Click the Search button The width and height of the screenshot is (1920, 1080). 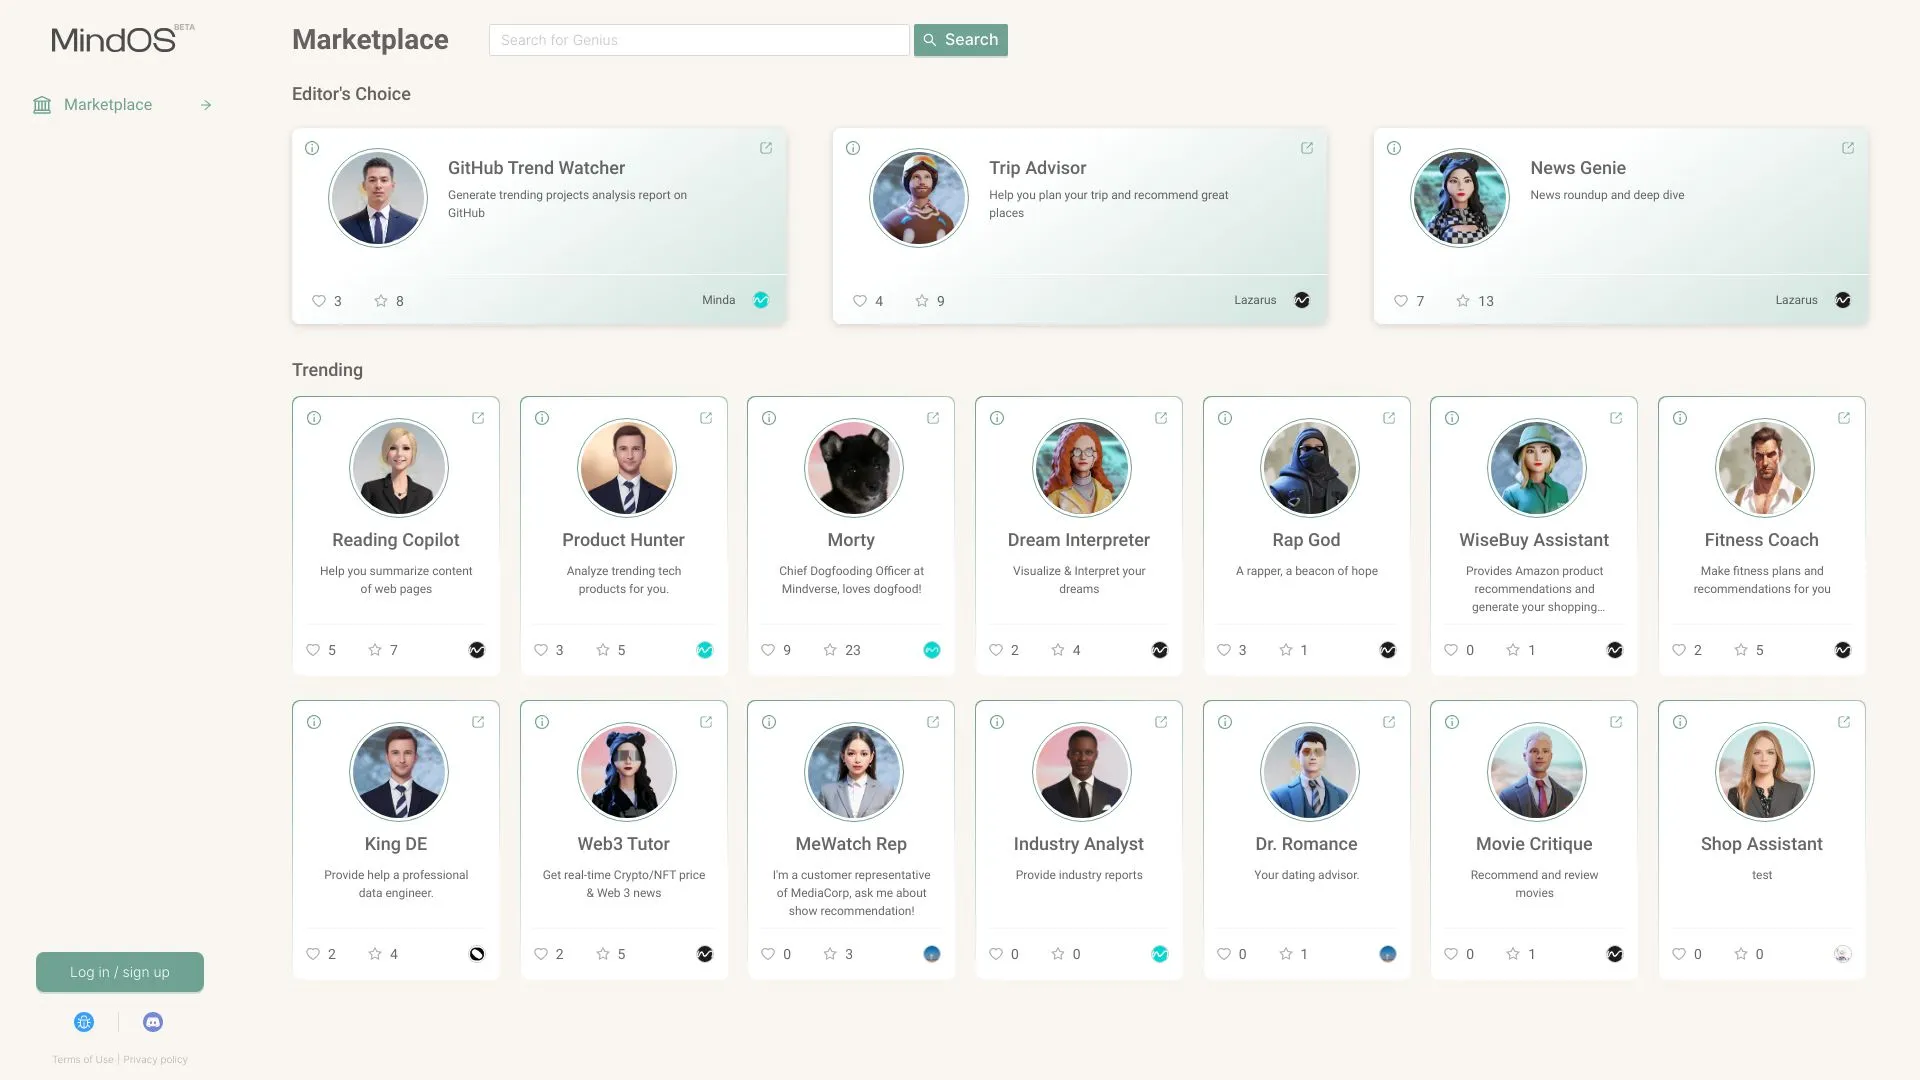pyautogui.click(x=960, y=40)
